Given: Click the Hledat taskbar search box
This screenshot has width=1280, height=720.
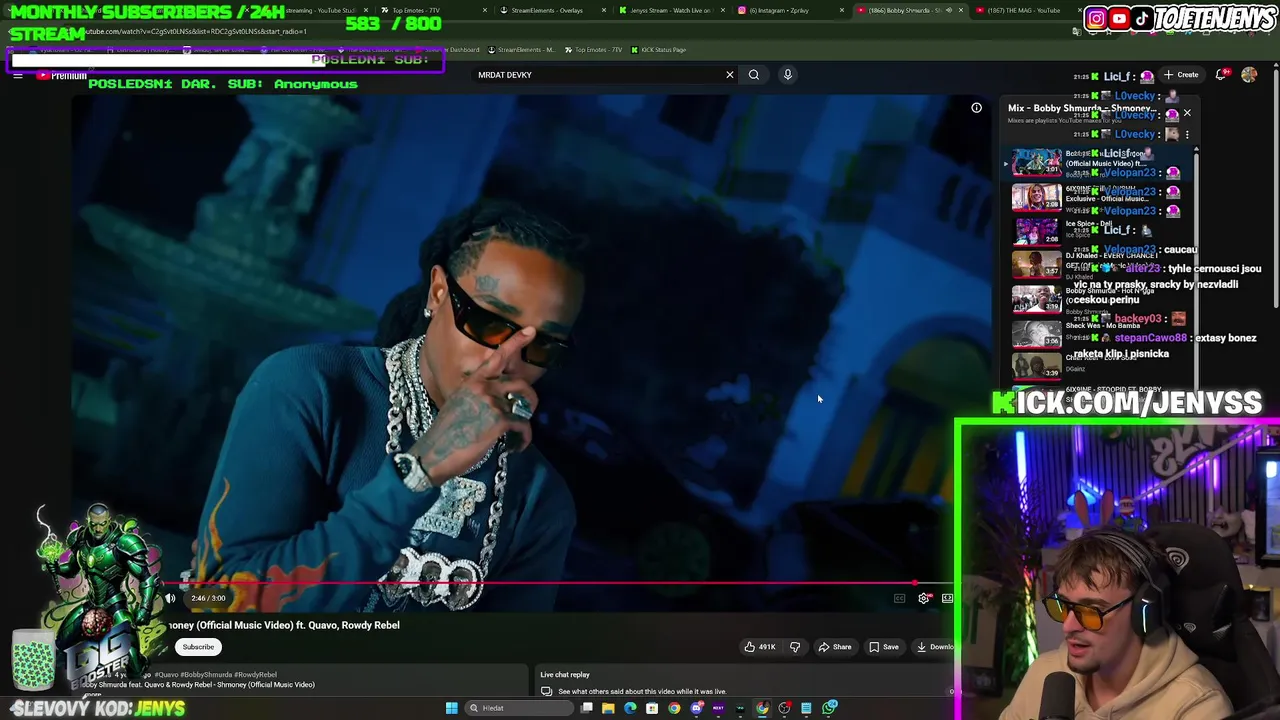Looking at the screenshot, I should (x=520, y=708).
